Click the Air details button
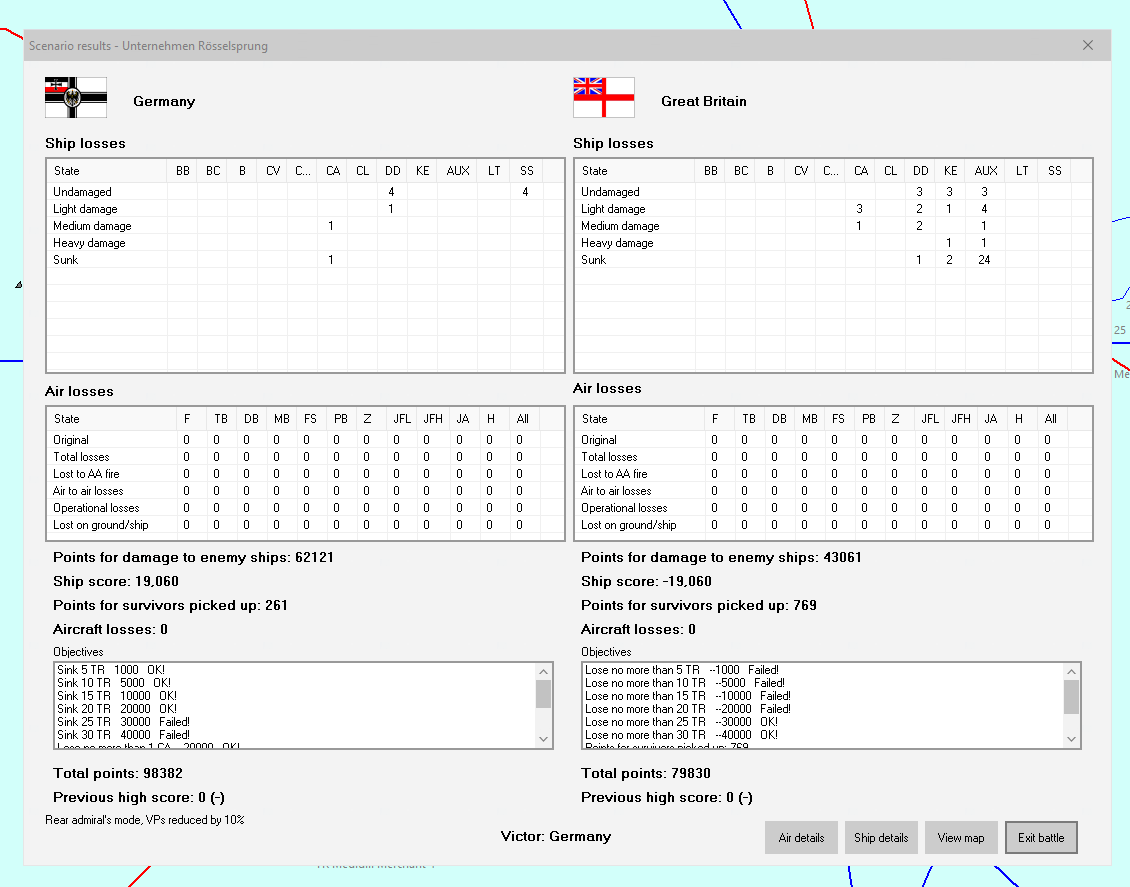This screenshot has height=887, width=1130. (801, 837)
